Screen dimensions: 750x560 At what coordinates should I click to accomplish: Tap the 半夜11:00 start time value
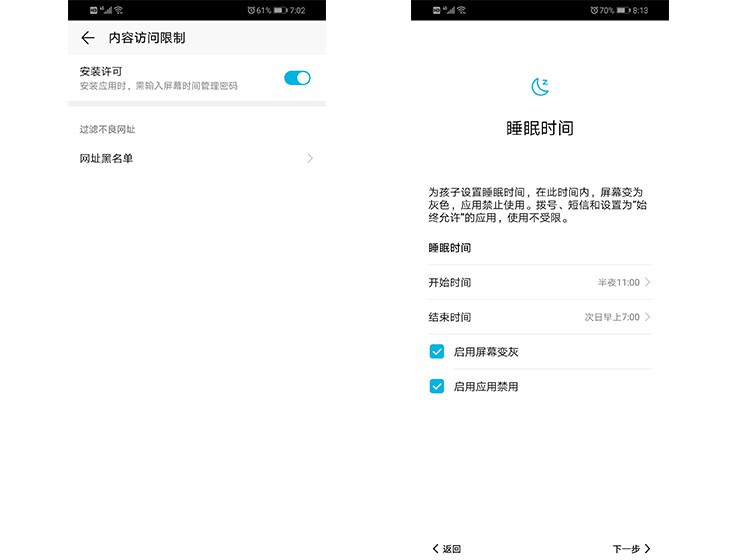(x=618, y=283)
